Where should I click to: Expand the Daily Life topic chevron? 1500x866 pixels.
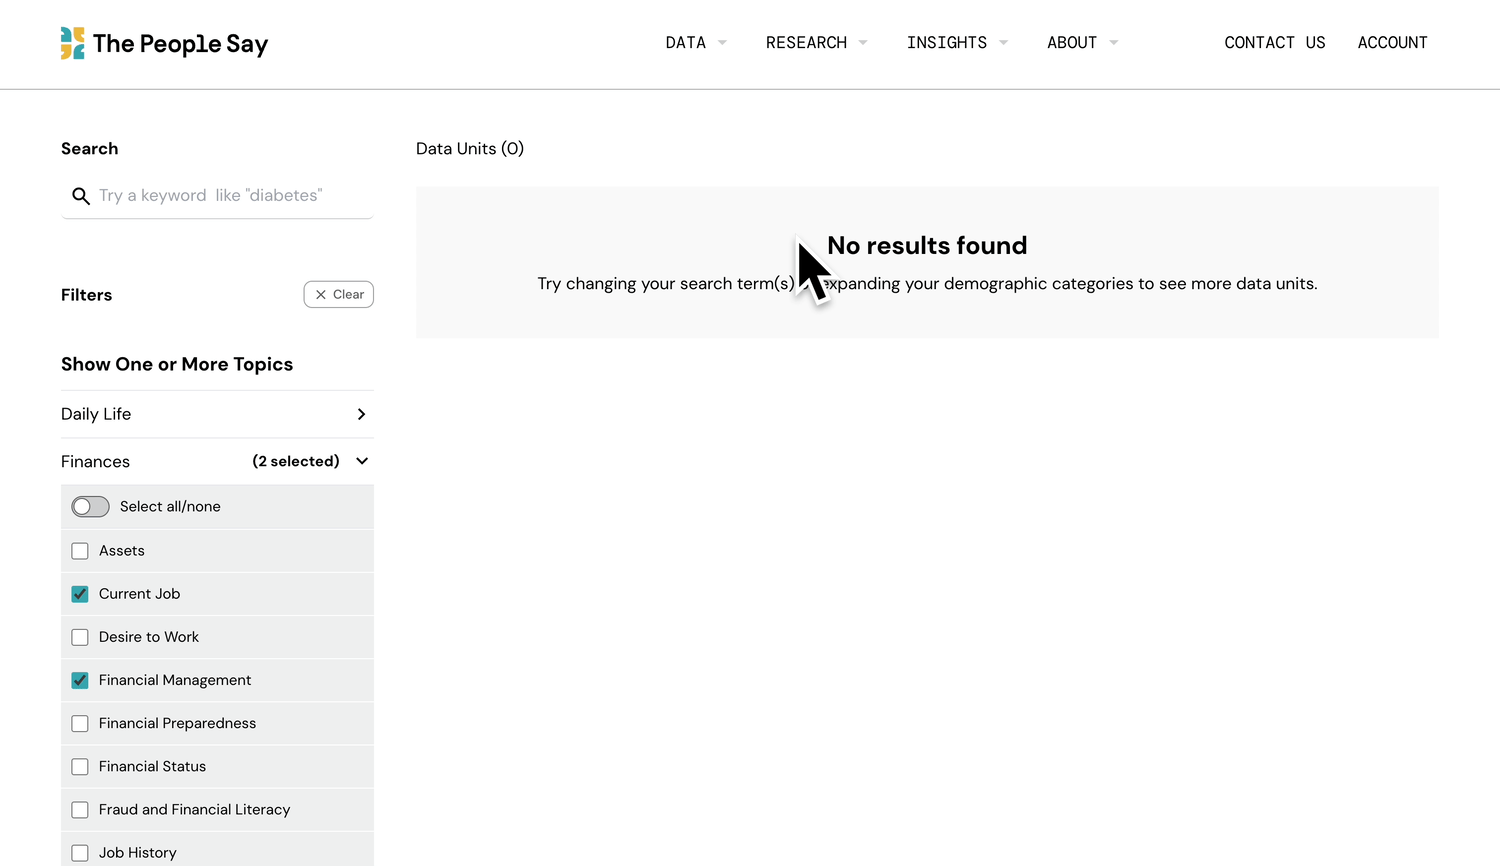[x=362, y=414]
